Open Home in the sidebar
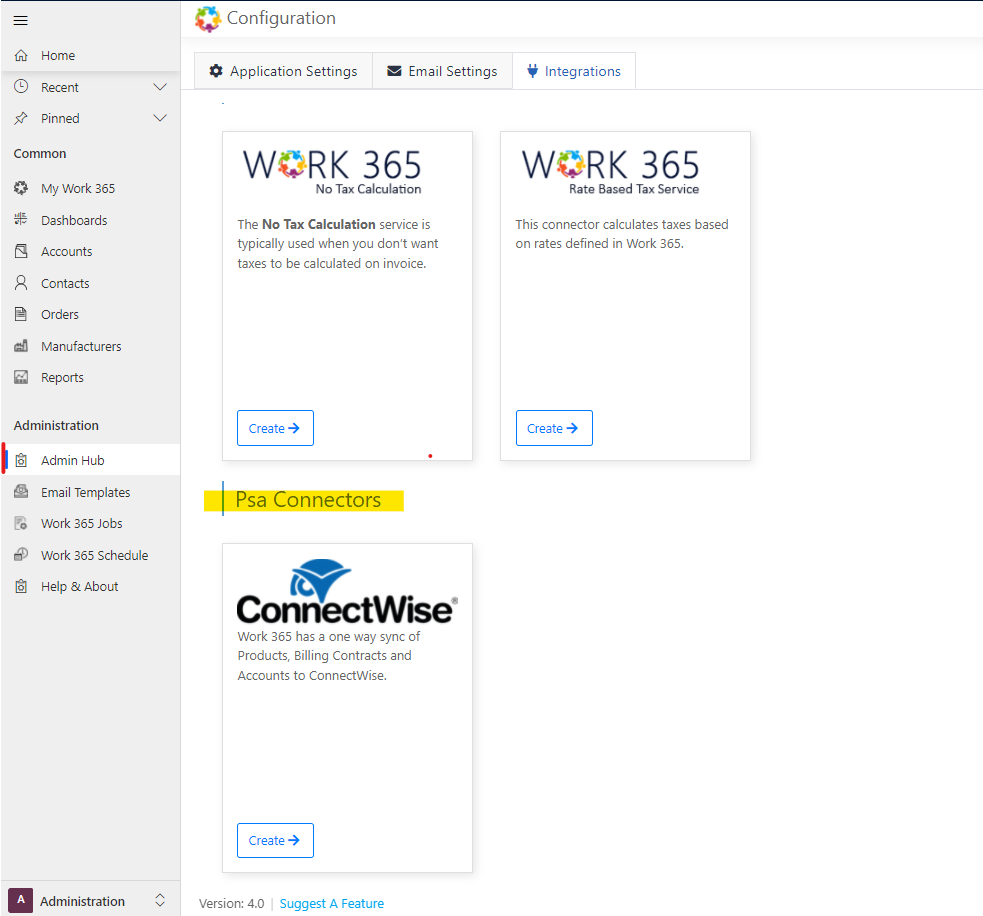 [90, 55]
